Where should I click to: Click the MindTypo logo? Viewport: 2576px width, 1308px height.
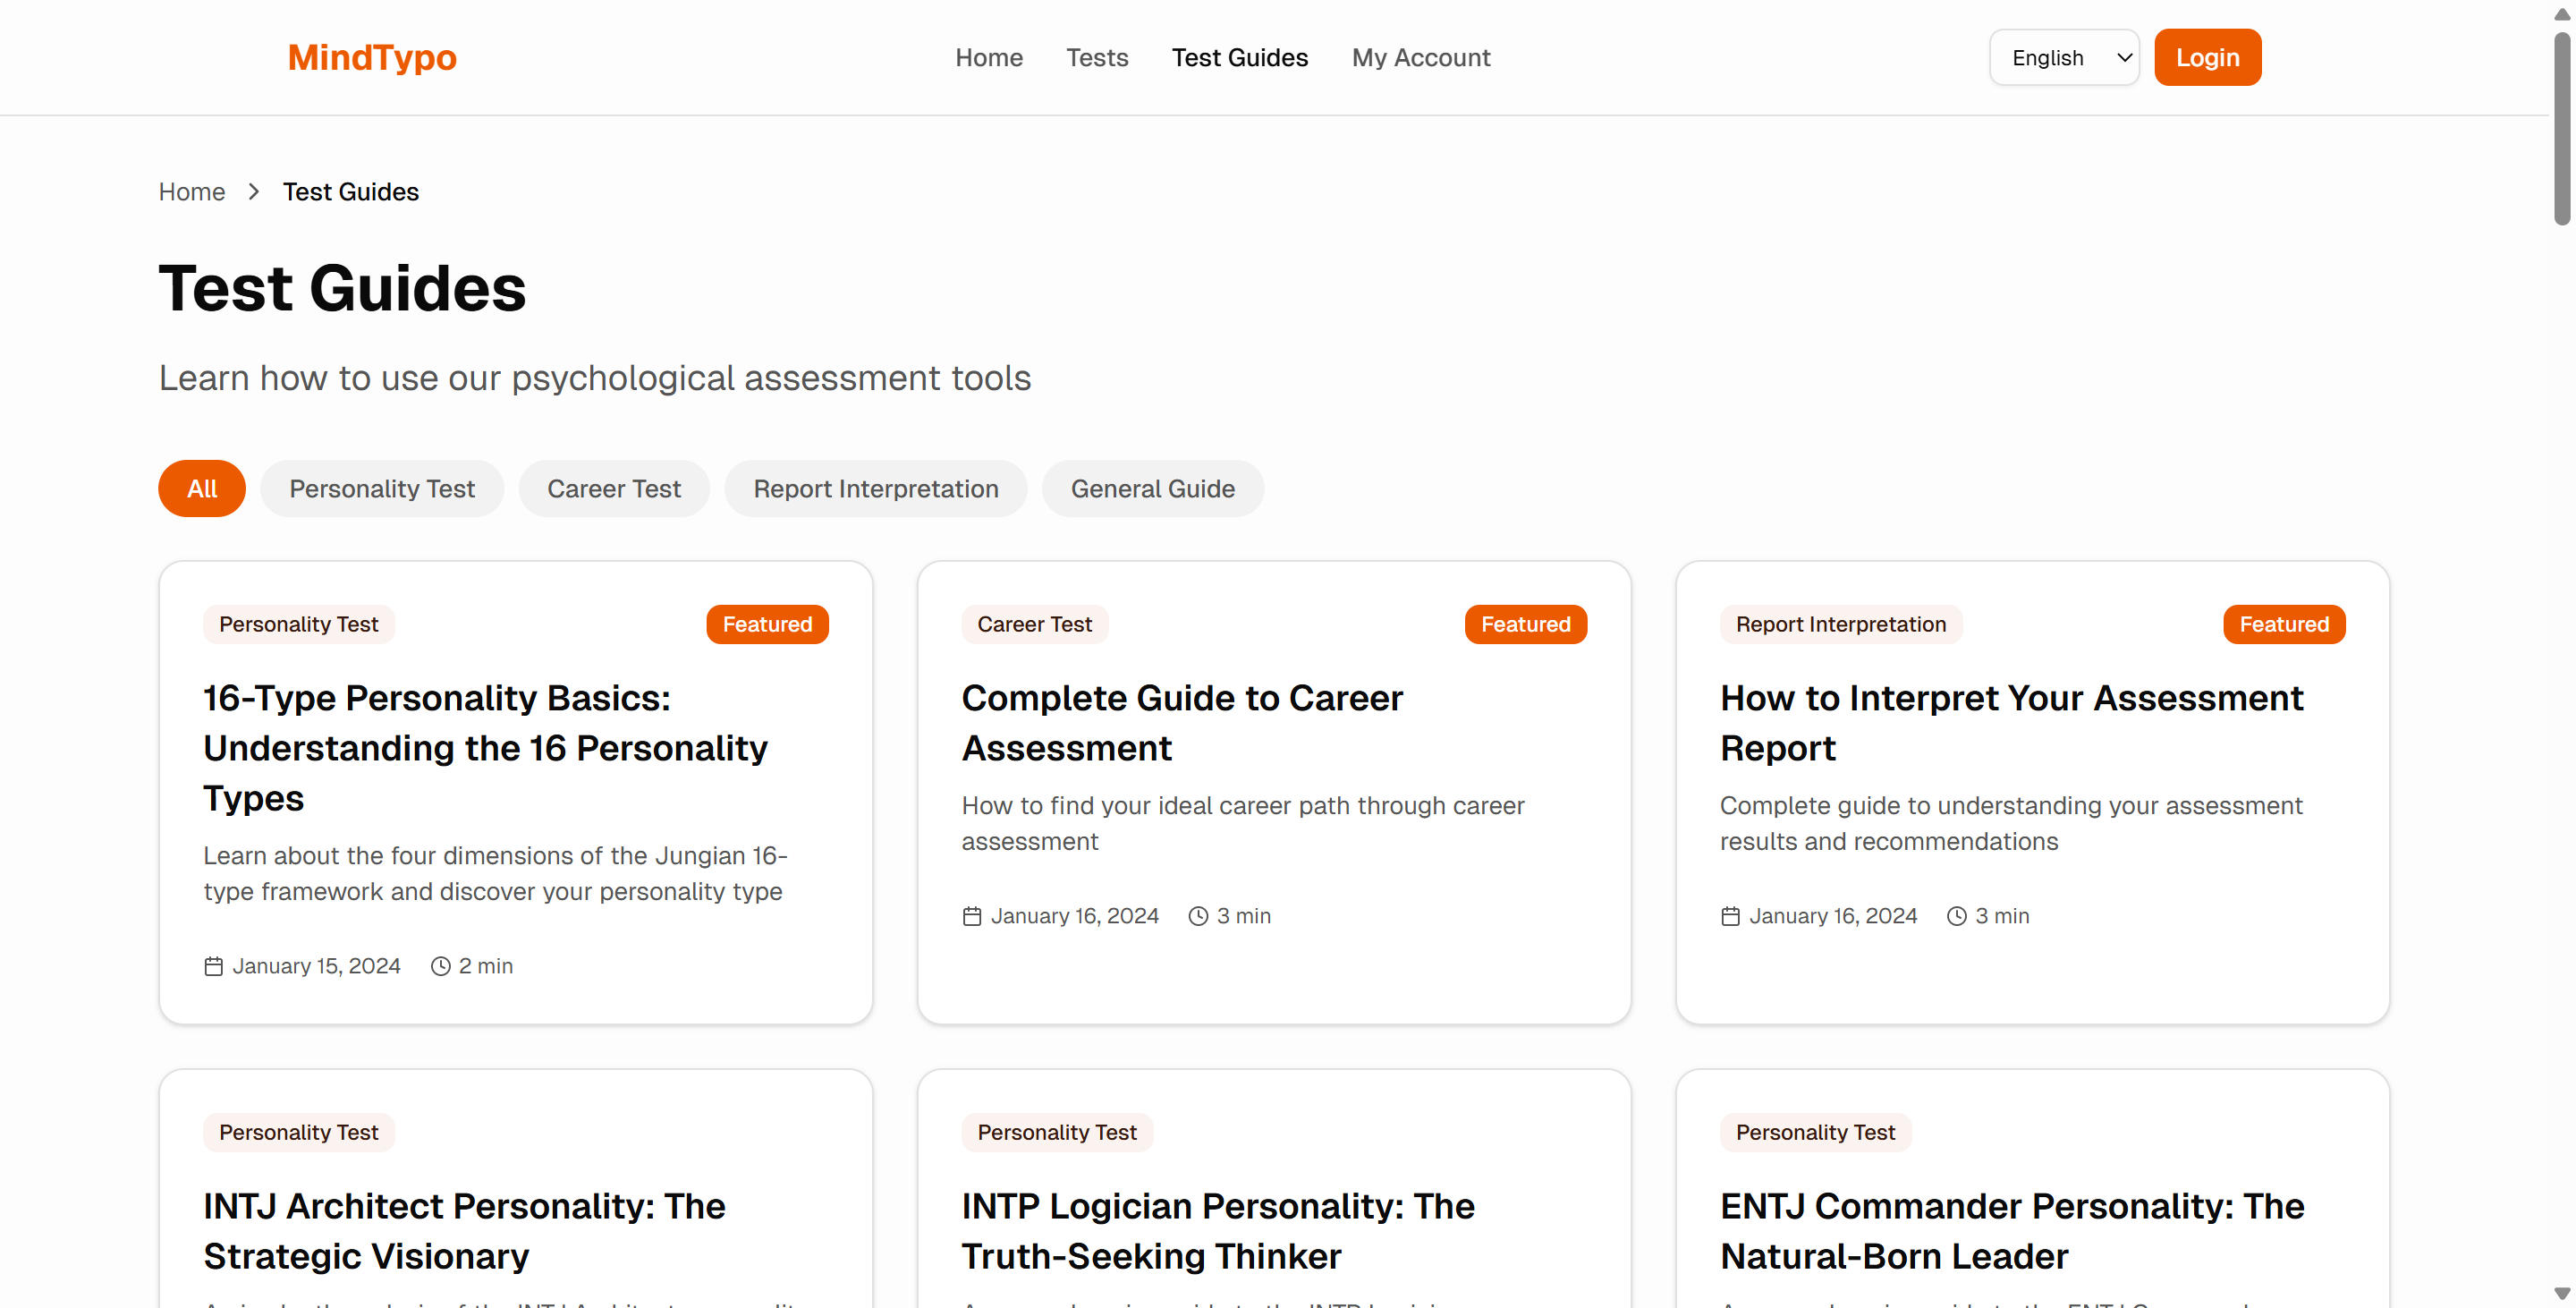pos(372,57)
